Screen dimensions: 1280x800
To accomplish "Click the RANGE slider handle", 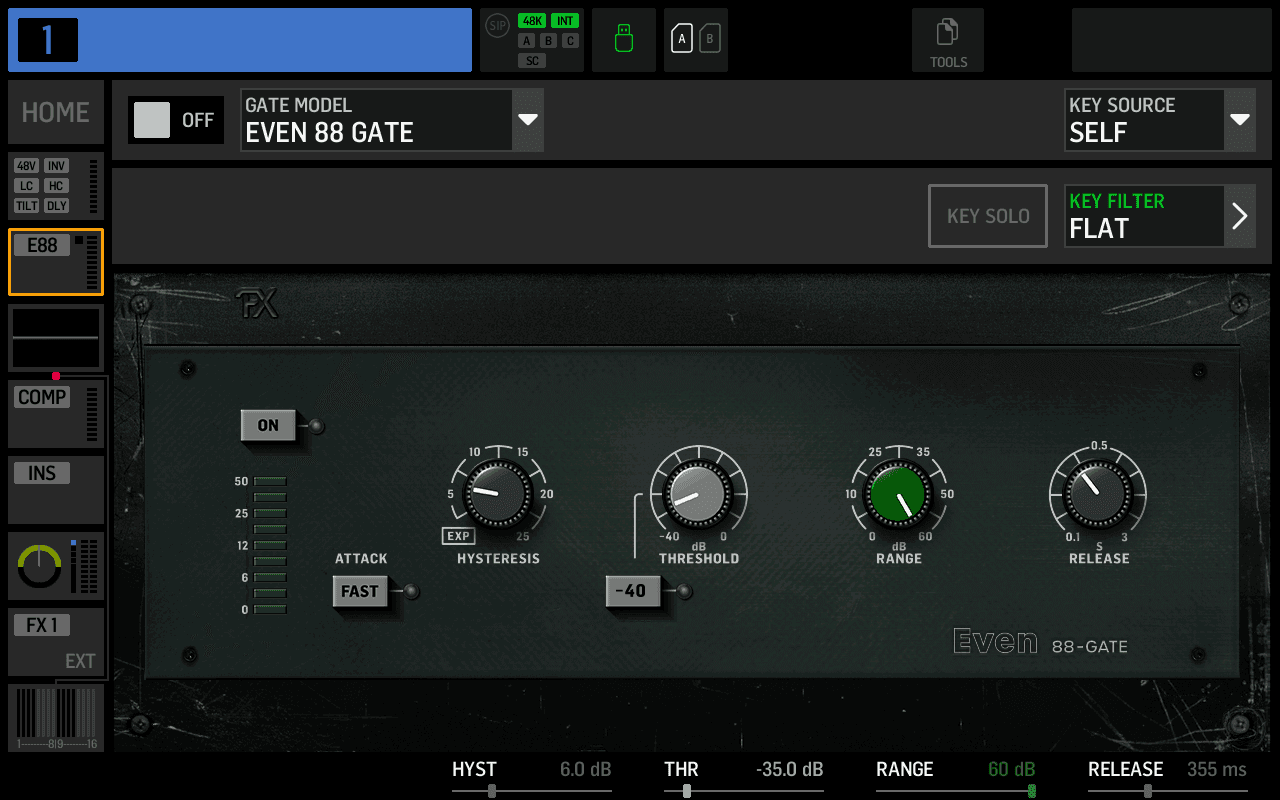I will tap(1031, 791).
